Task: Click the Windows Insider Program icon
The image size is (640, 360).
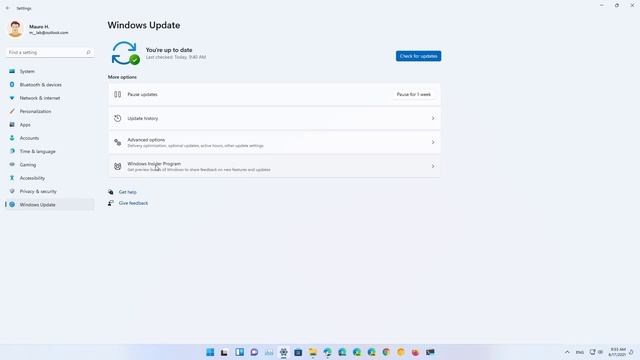Action: pyautogui.click(x=118, y=166)
